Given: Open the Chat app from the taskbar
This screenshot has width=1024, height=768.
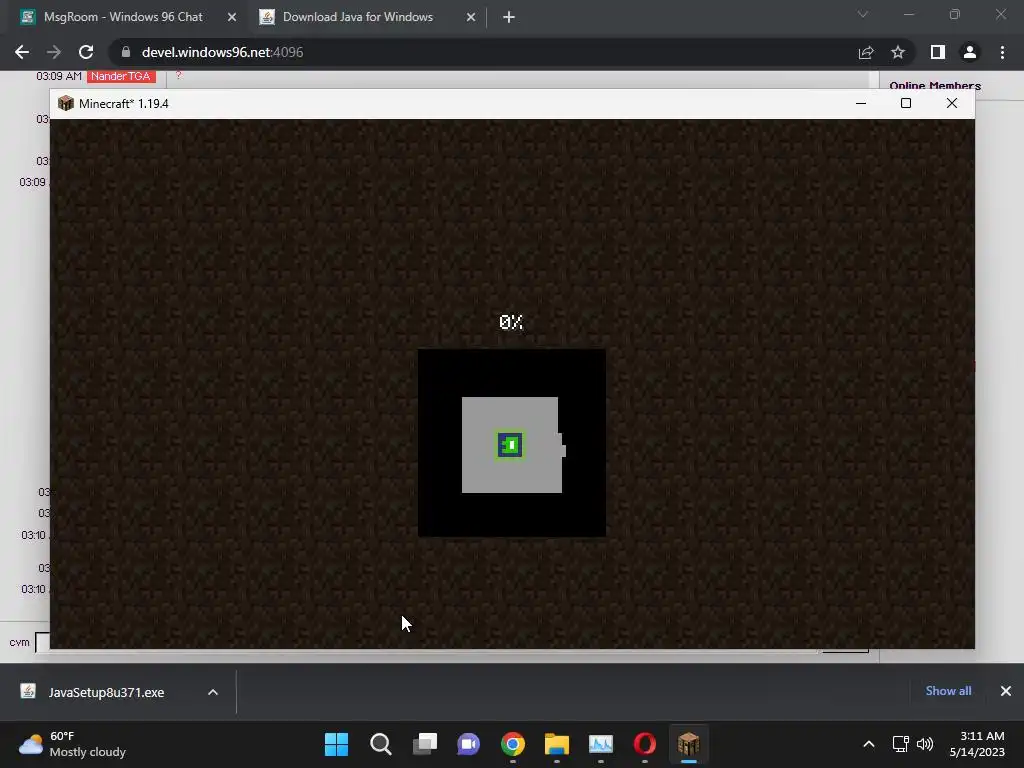Looking at the screenshot, I should click(468, 744).
